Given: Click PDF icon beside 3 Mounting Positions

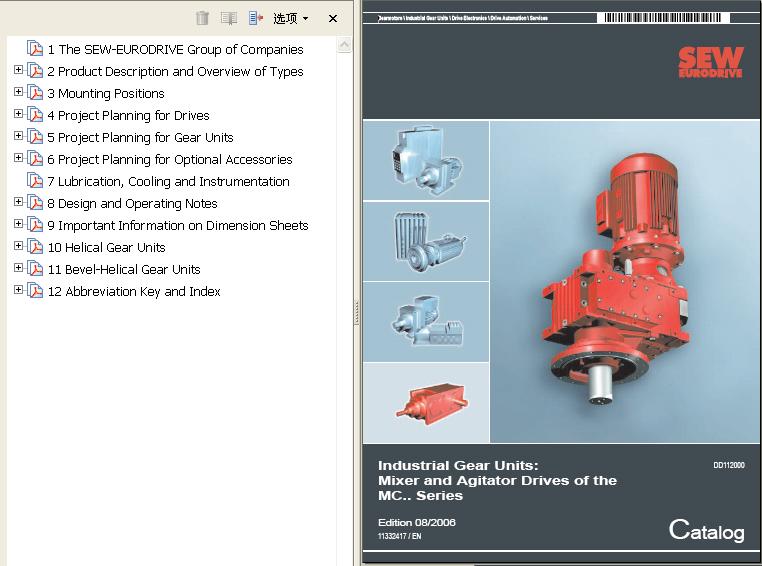Looking at the screenshot, I should [x=35, y=93].
